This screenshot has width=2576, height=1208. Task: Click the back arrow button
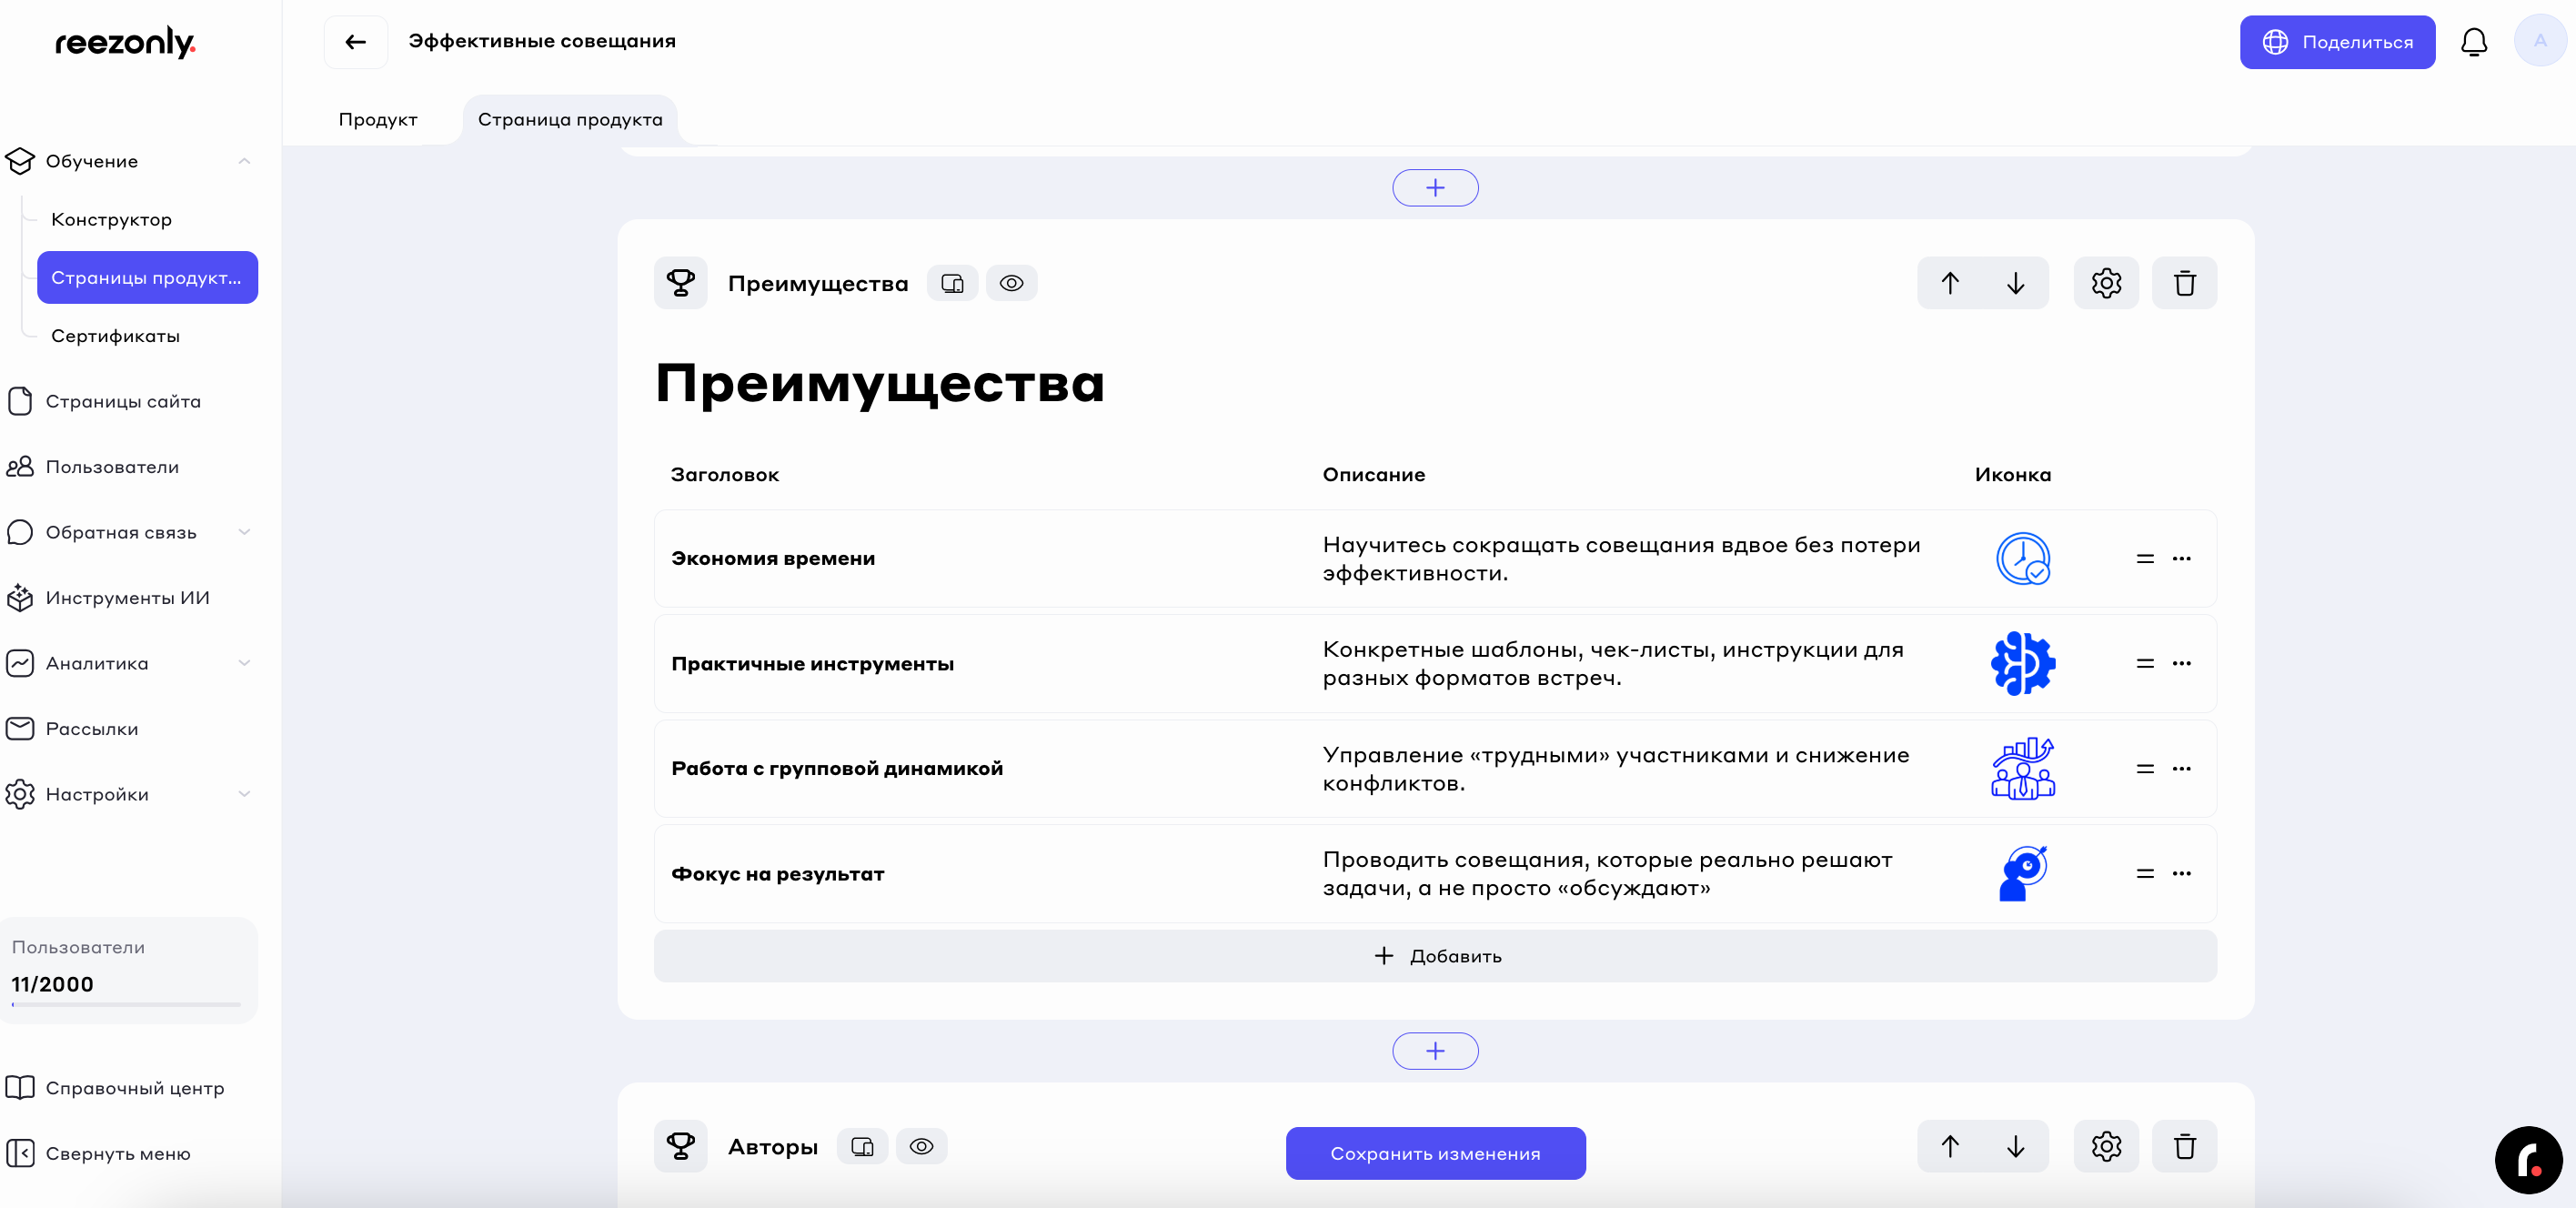coord(355,42)
